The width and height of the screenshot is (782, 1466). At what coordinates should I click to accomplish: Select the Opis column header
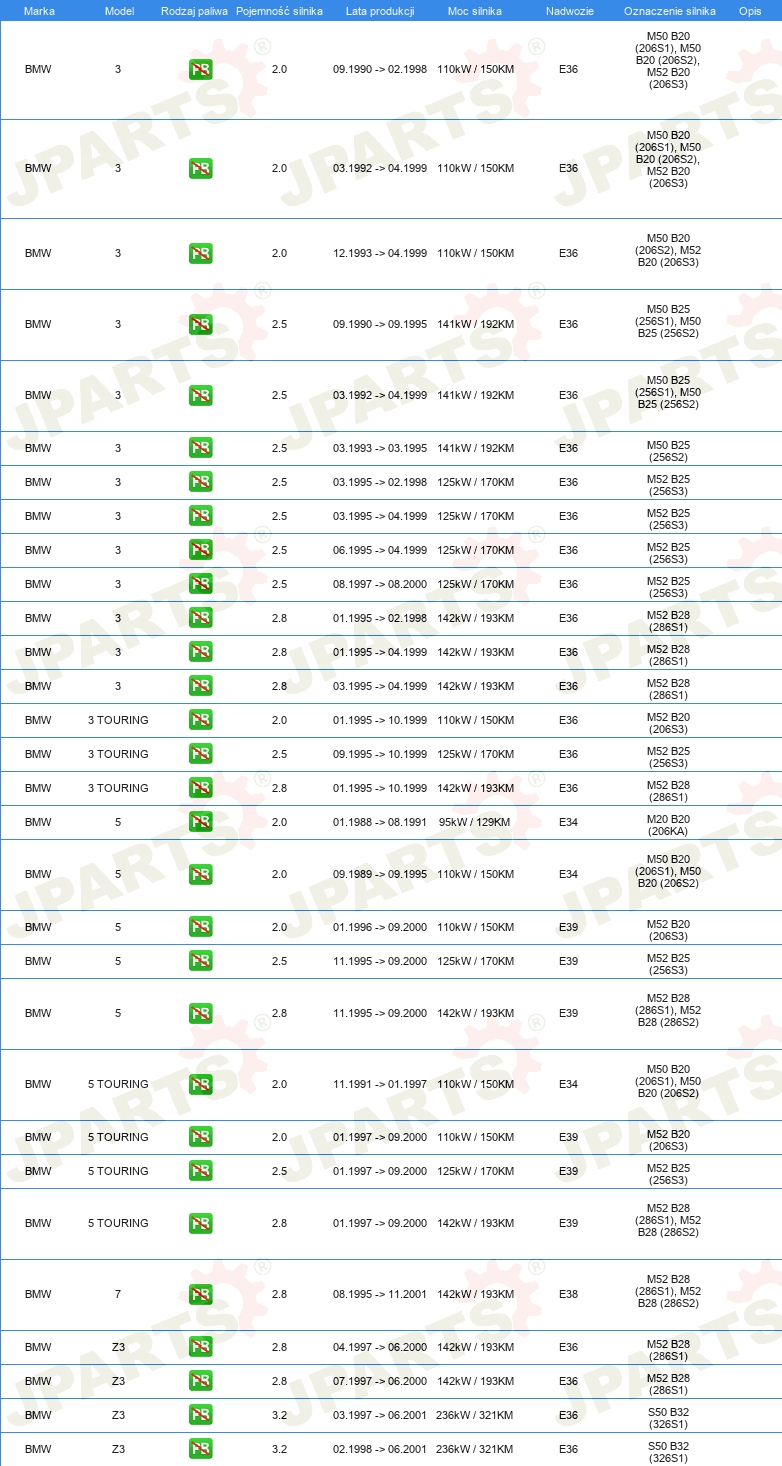pyautogui.click(x=750, y=10)
